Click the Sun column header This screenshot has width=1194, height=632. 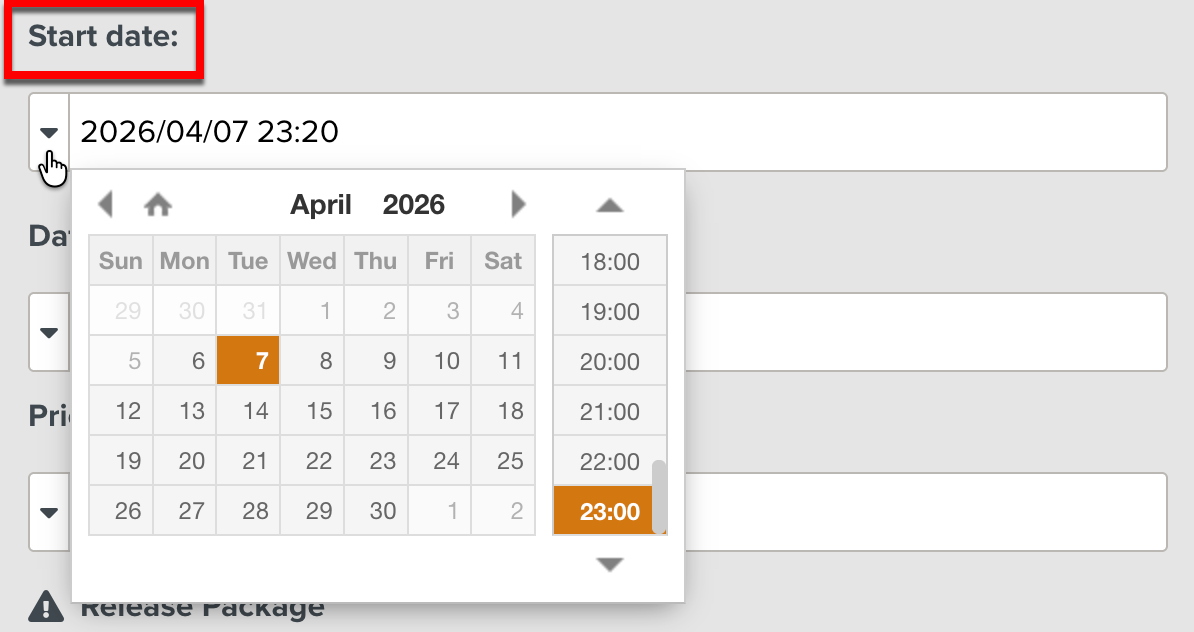[120, 260]
